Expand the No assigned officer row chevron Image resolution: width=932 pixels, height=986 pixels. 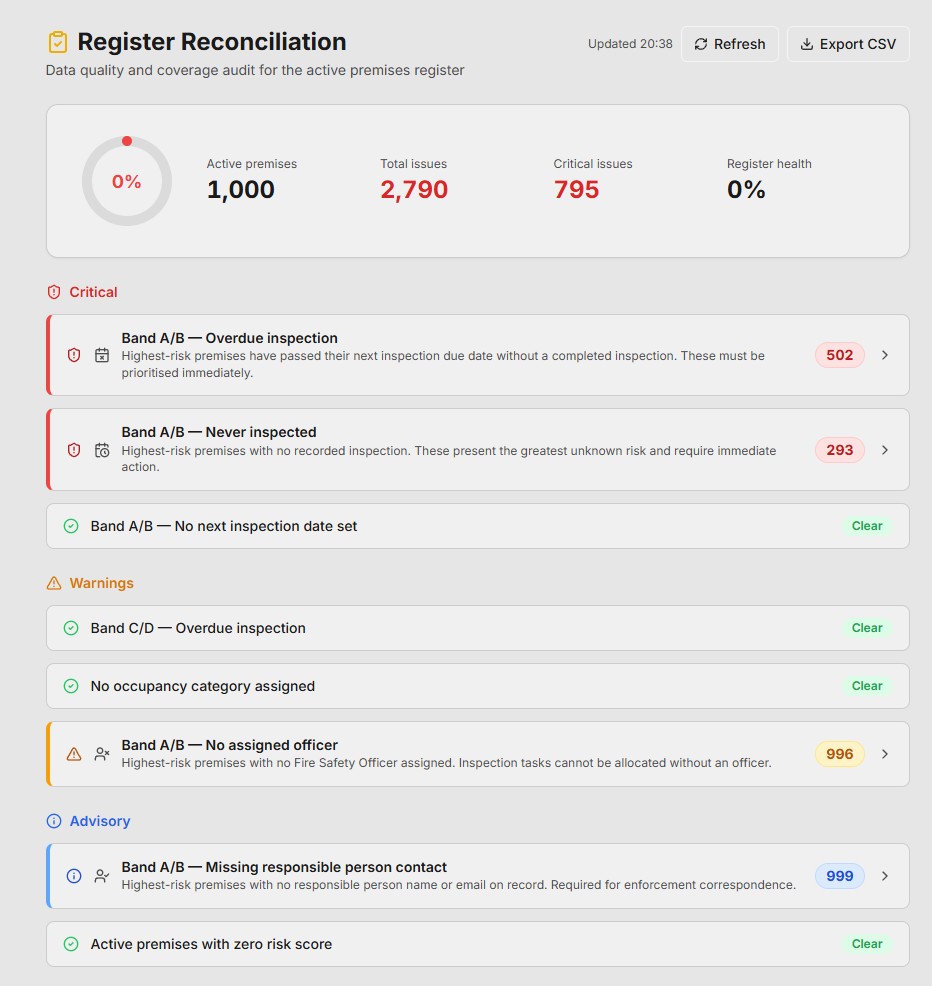(885, 754)
